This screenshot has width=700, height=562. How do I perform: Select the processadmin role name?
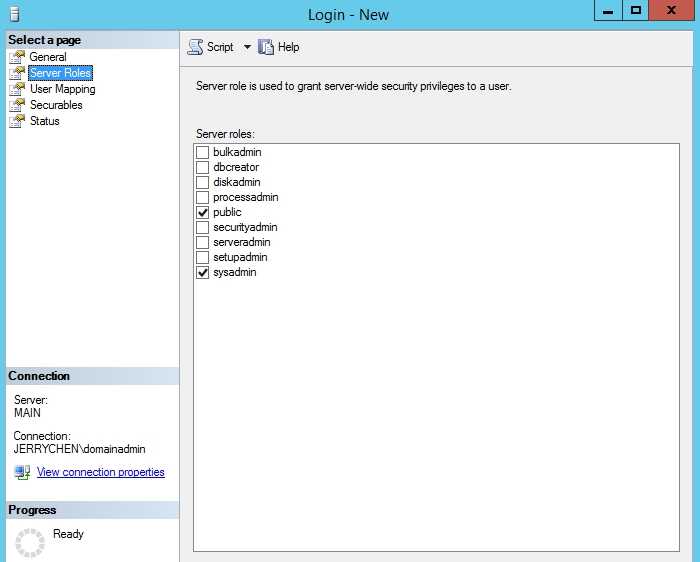[x=246, y=197]
